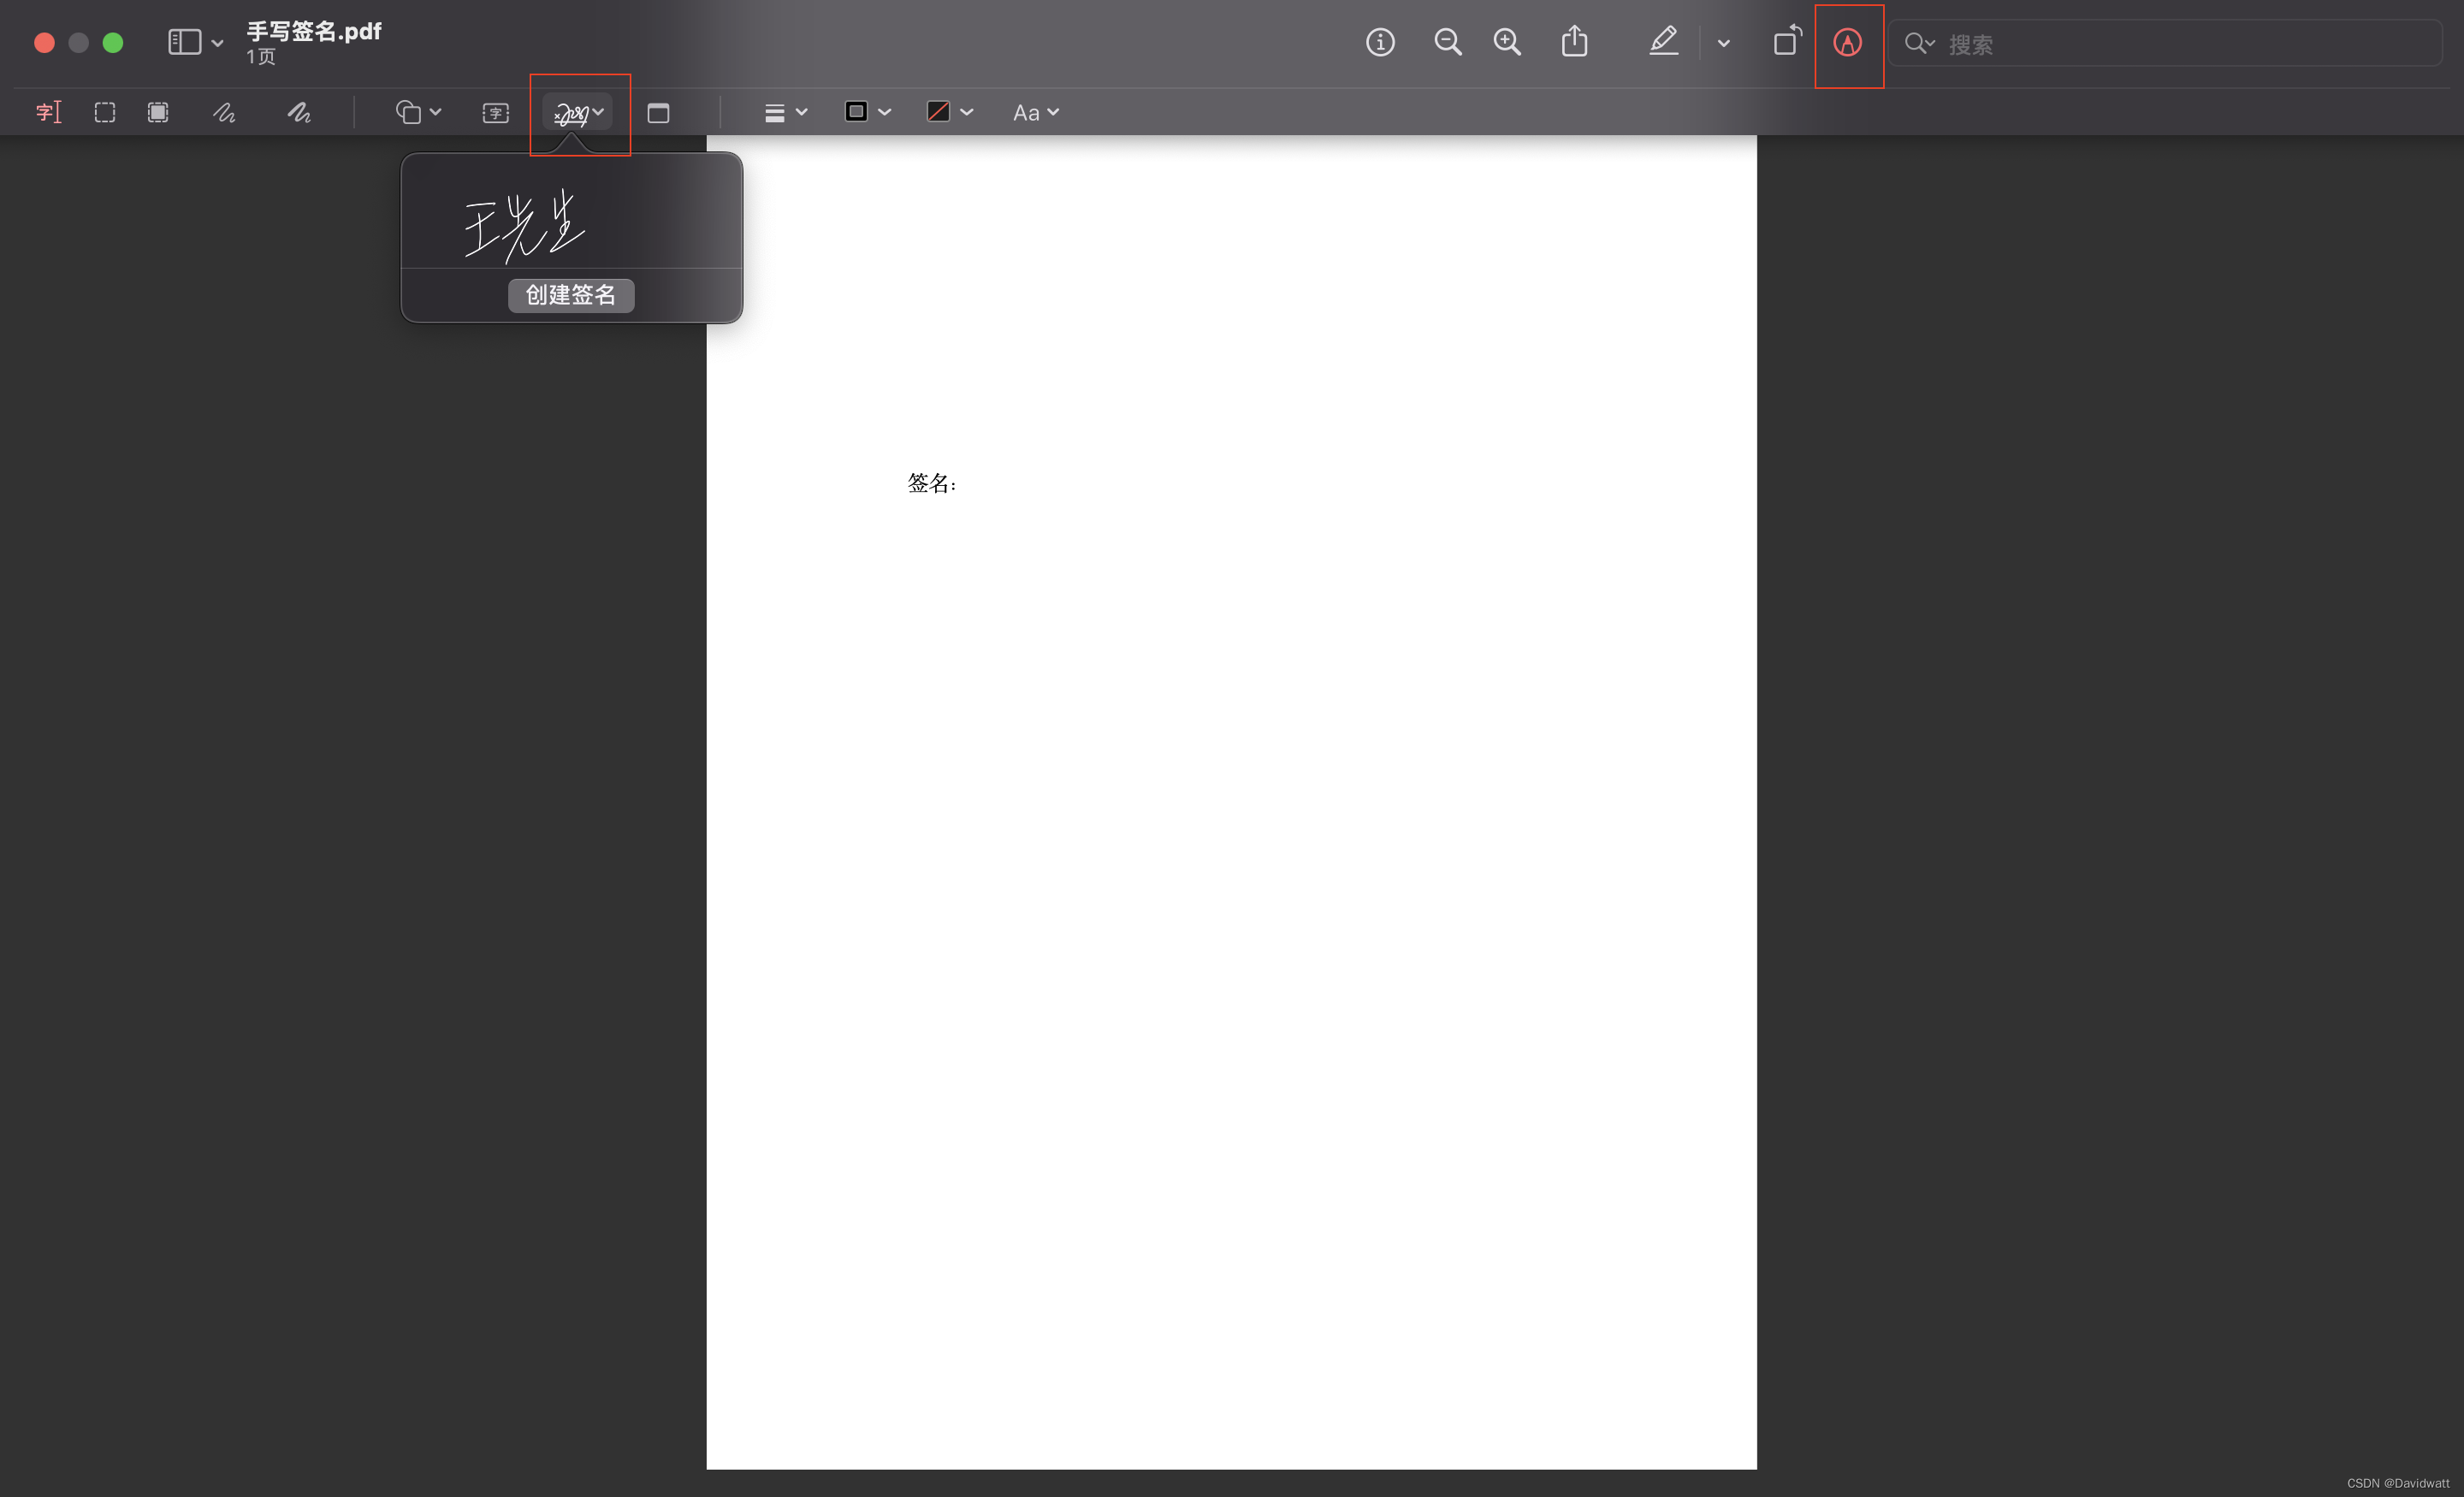The image size is (2464, 1497).
Task: Choose the rectangular selection tool
Action: pos(105,112)
